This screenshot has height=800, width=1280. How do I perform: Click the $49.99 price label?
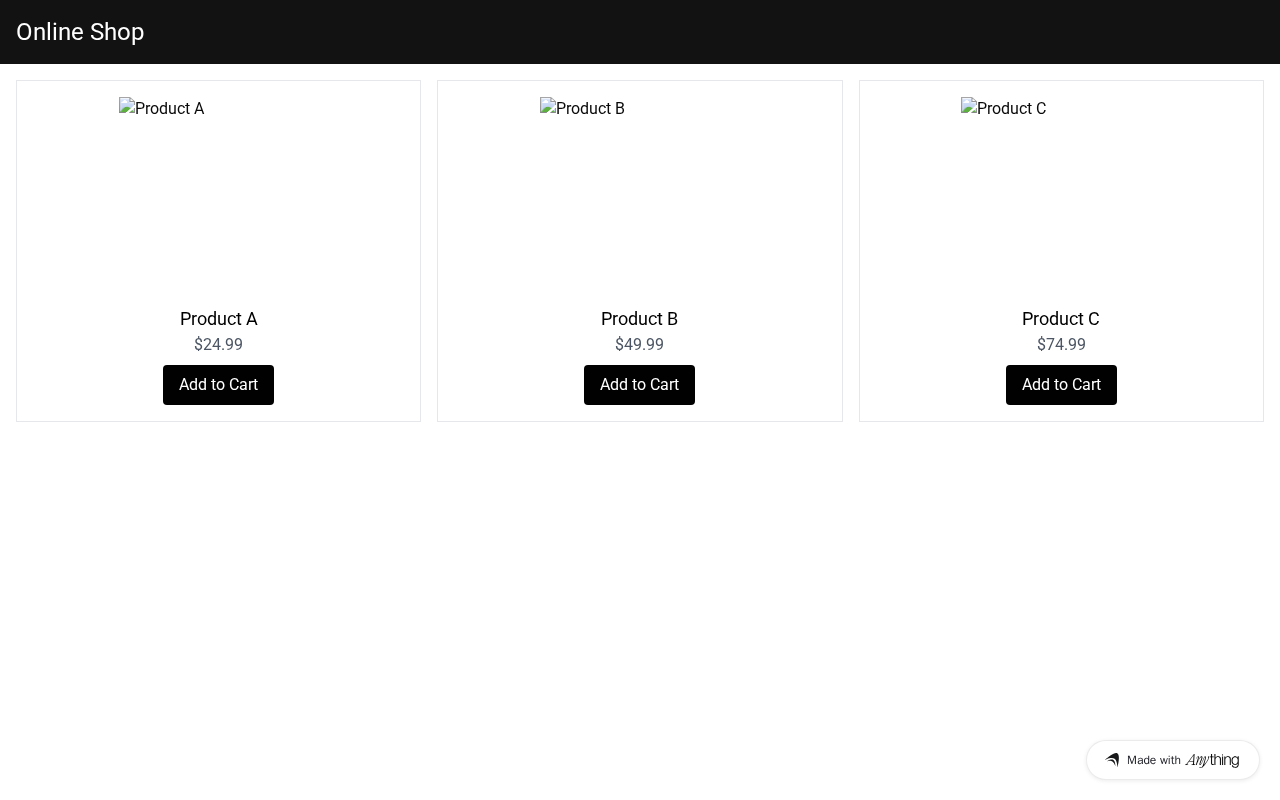(x=639, y=345)
